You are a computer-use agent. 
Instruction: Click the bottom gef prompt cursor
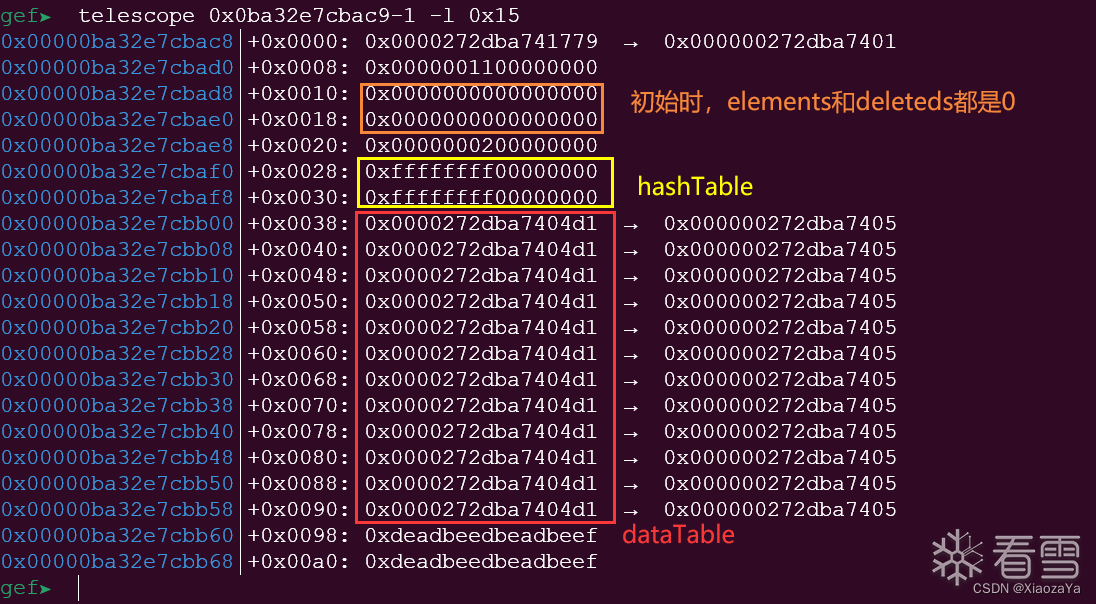[78, 588]
